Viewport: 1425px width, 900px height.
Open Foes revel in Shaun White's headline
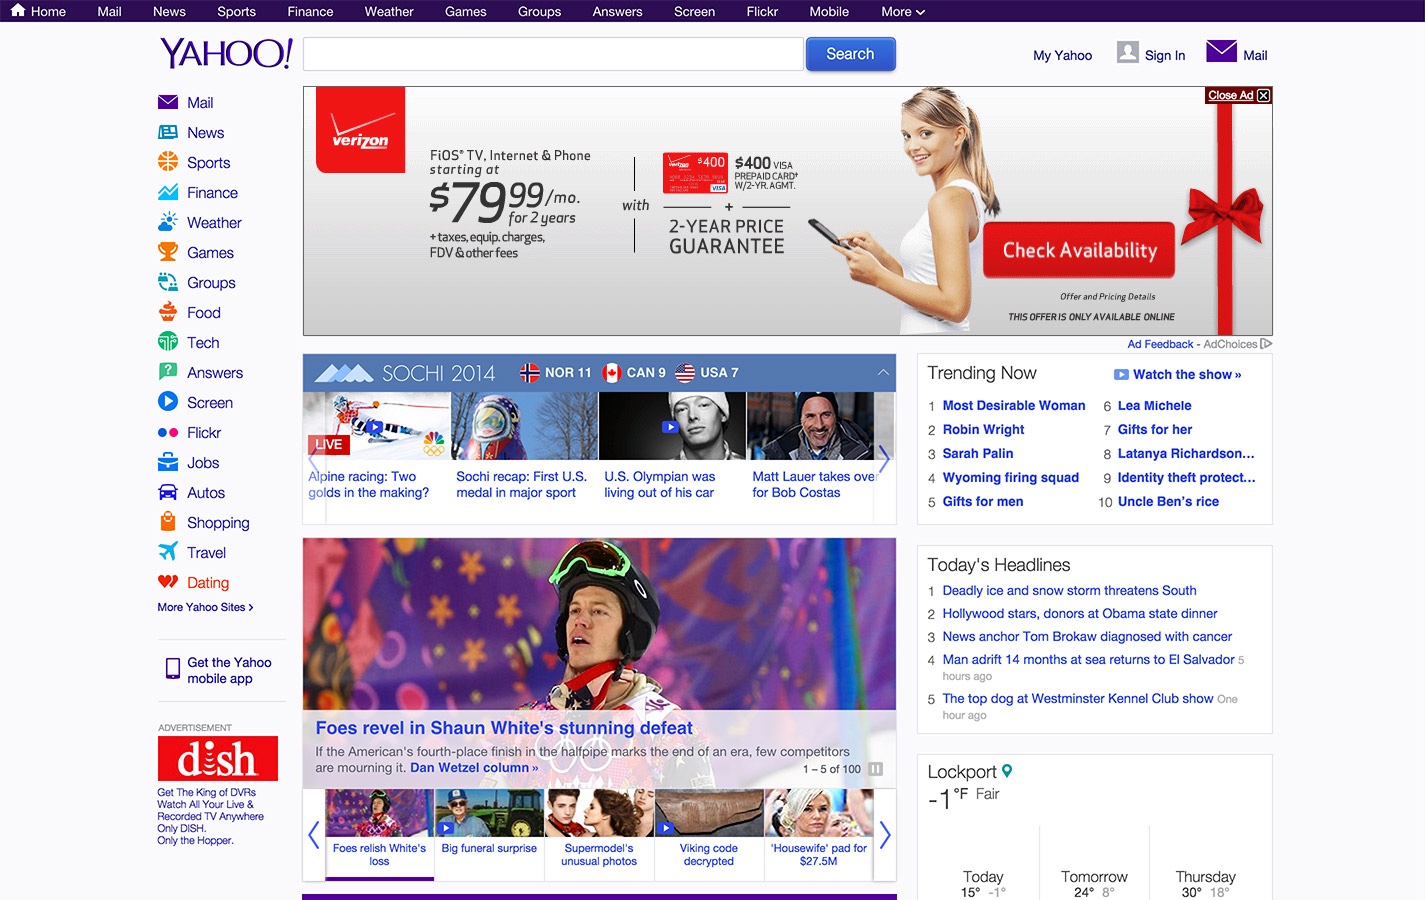point(504,728)
